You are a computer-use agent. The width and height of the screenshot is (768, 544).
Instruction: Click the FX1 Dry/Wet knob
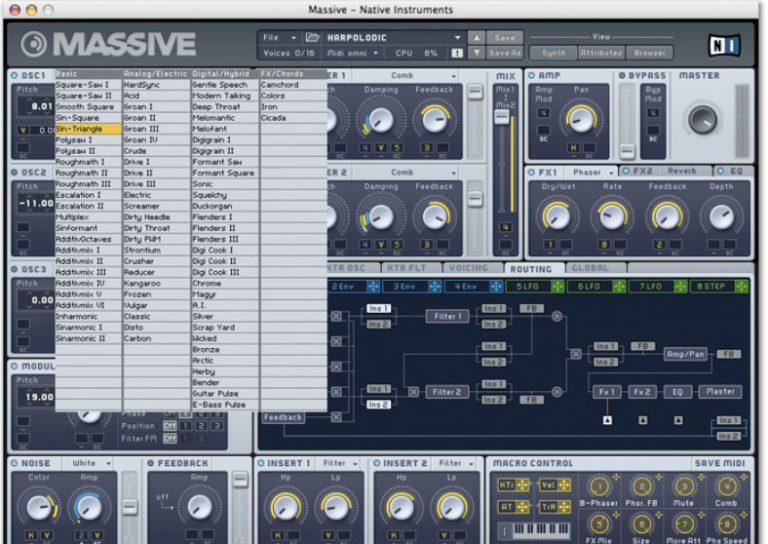pyautogui.click(x=557, y=216)
